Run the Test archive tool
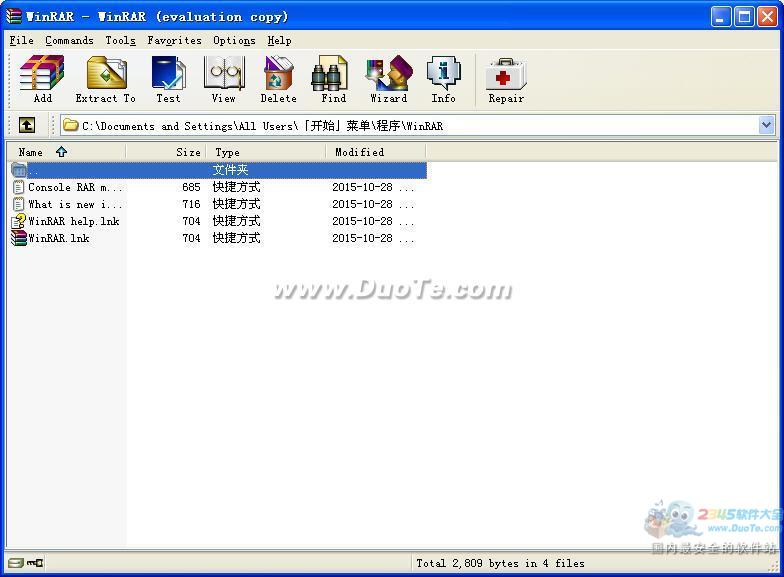The width and height of the screenshot is (784, 577). 168,78
